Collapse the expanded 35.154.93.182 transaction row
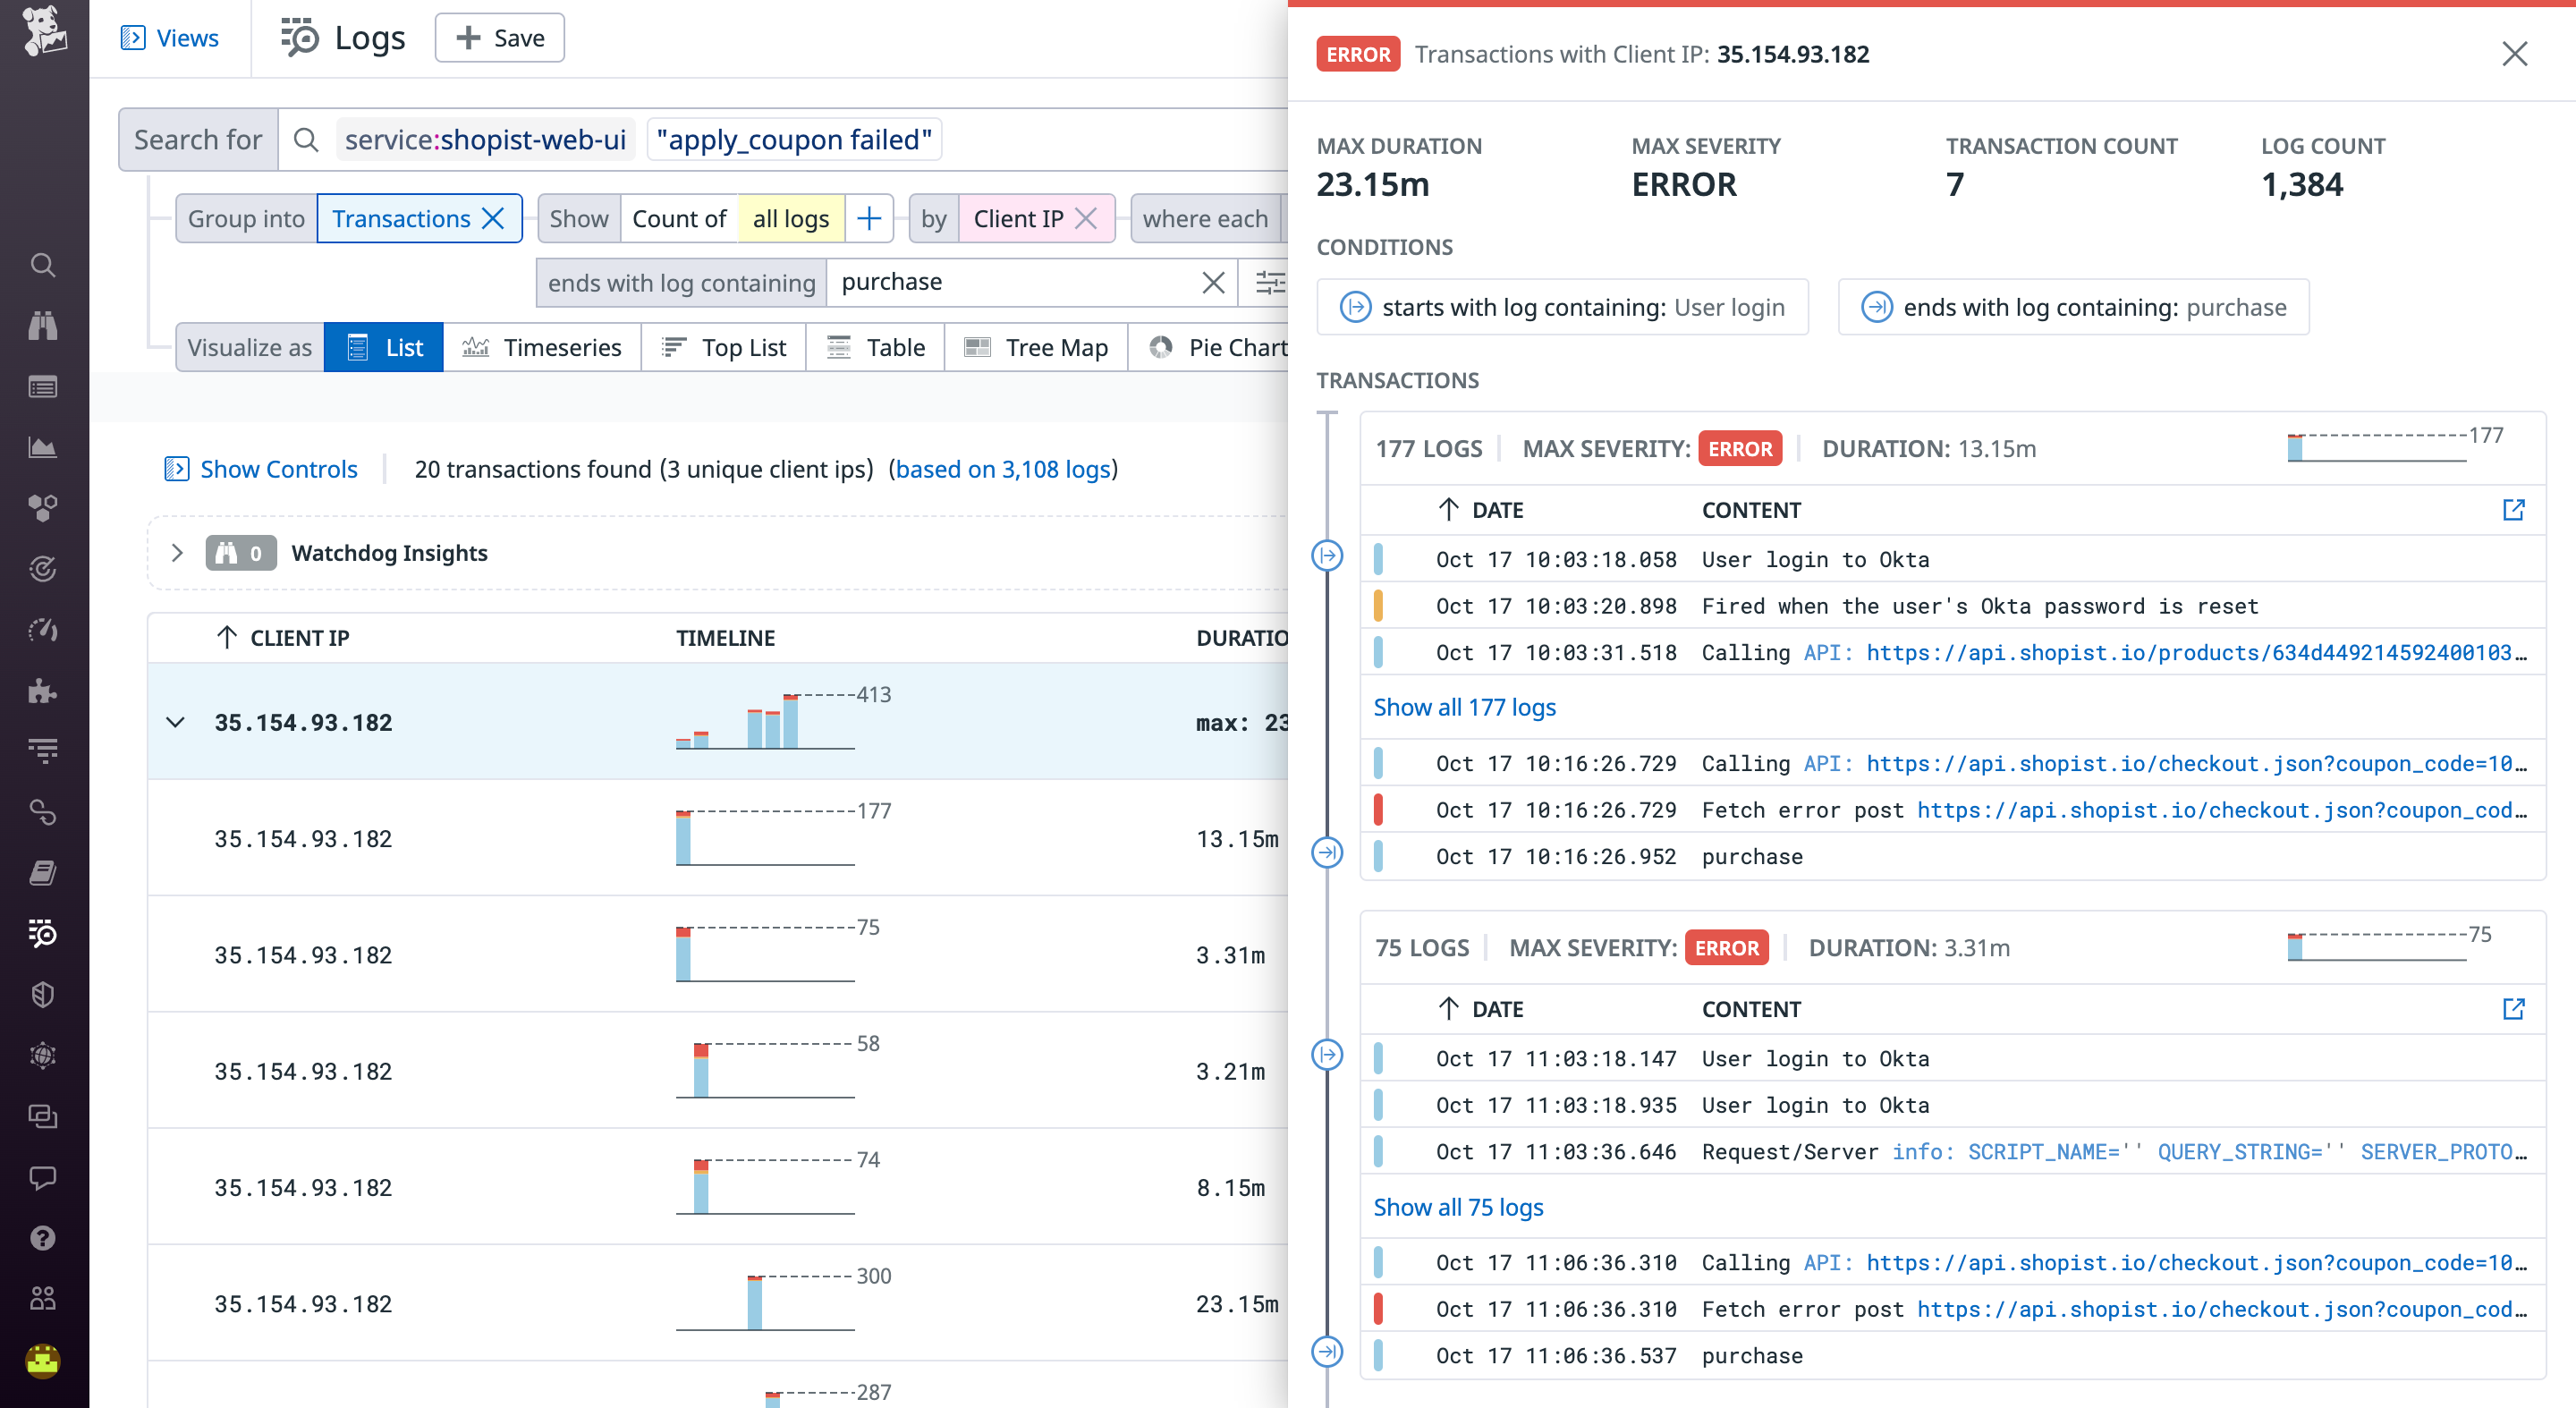 (177, 722)
